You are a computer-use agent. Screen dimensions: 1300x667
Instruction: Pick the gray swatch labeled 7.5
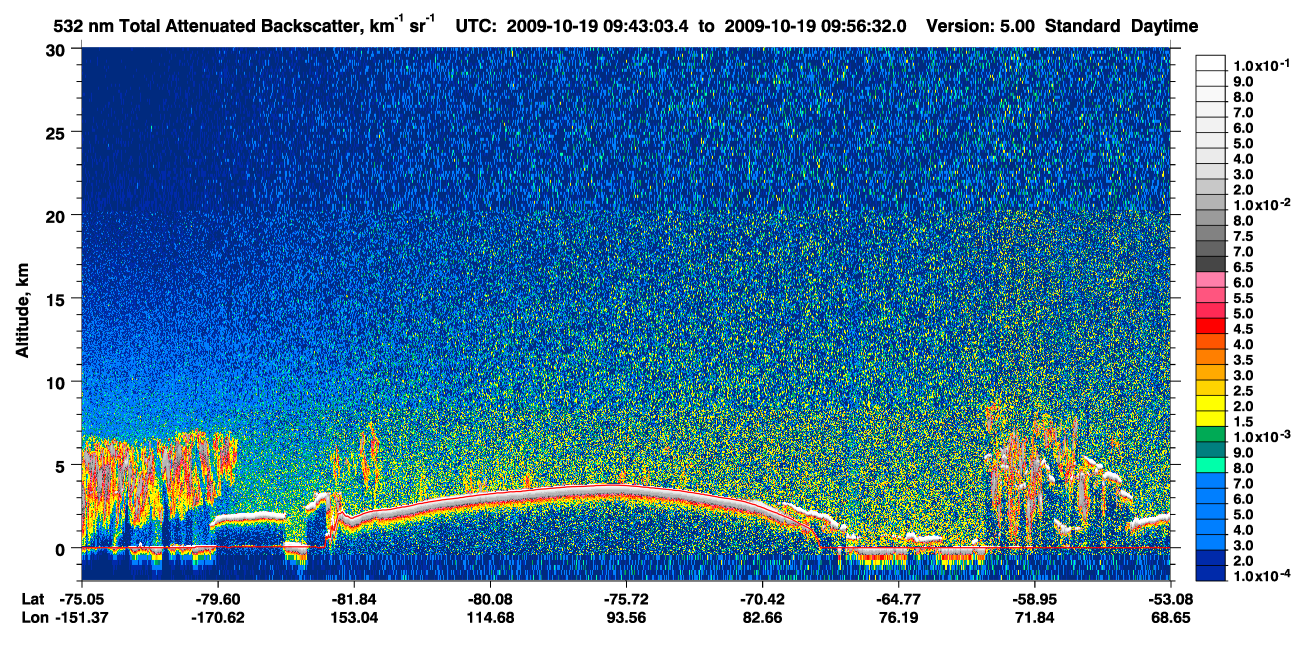1210,235
